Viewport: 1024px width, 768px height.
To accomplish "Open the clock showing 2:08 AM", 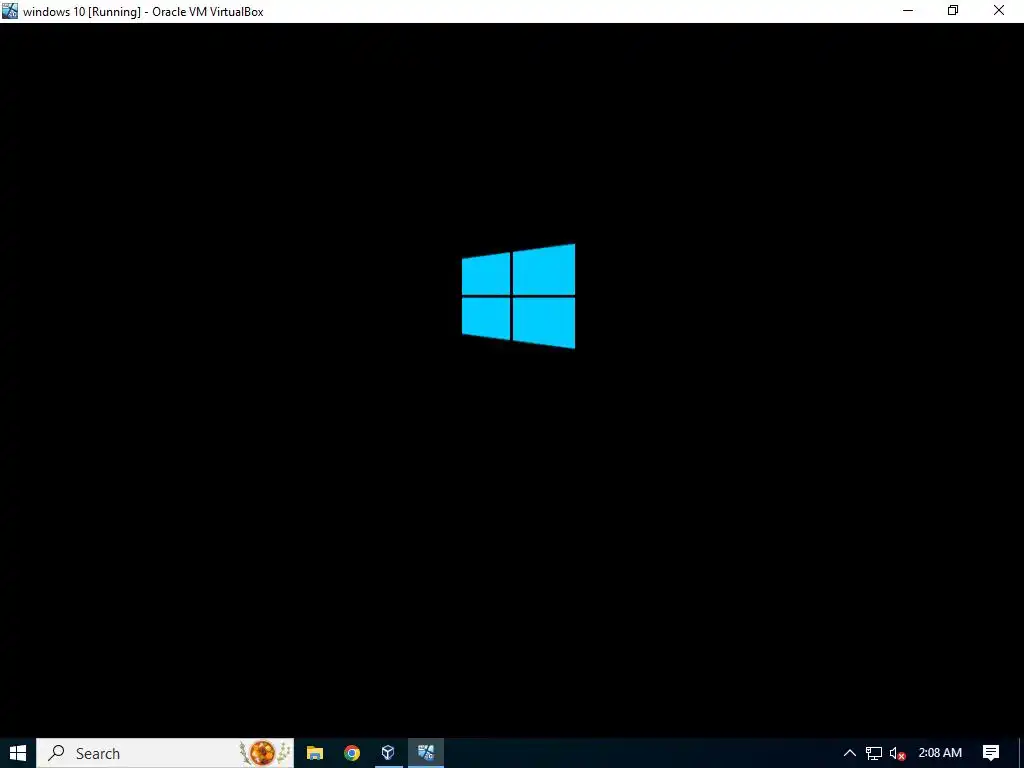I will [x=940, y=753].
